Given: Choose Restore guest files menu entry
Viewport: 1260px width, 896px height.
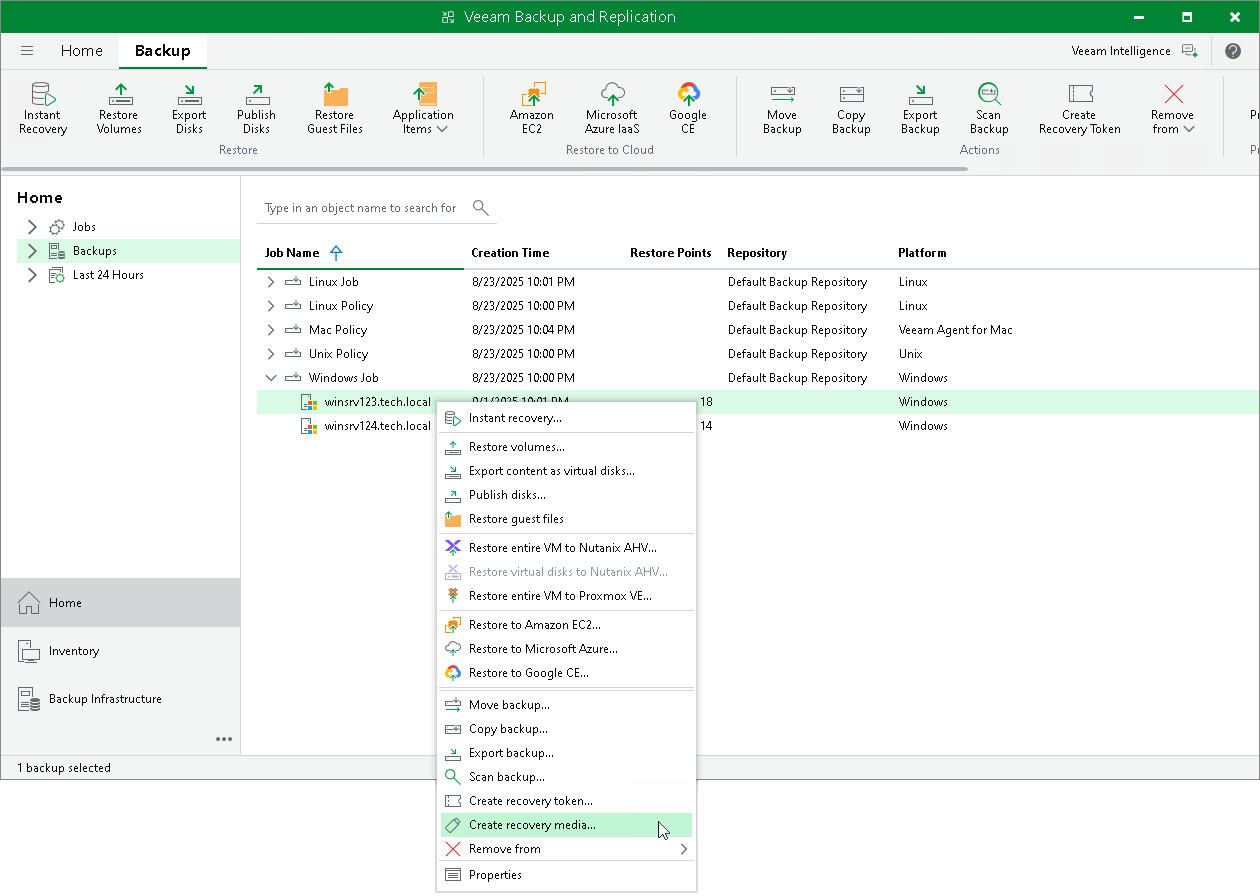Looking at the screenshot, I should [x=567, y=519].
